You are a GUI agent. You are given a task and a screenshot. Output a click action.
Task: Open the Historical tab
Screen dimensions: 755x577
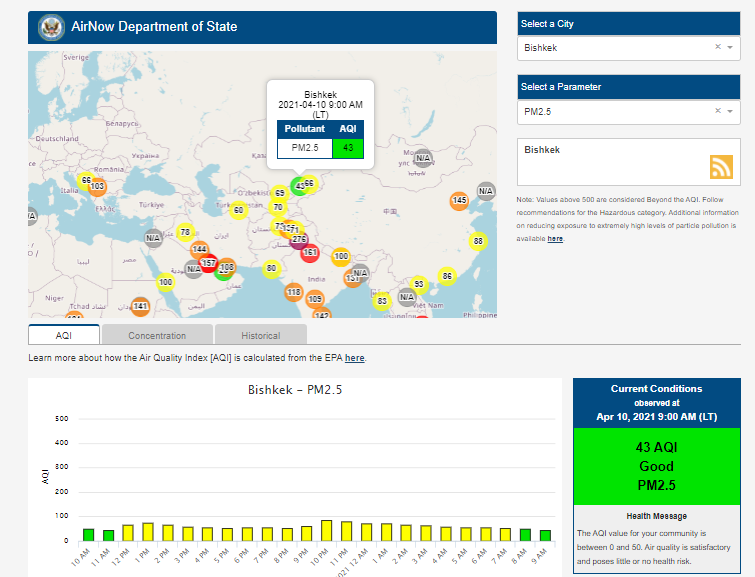260,335
